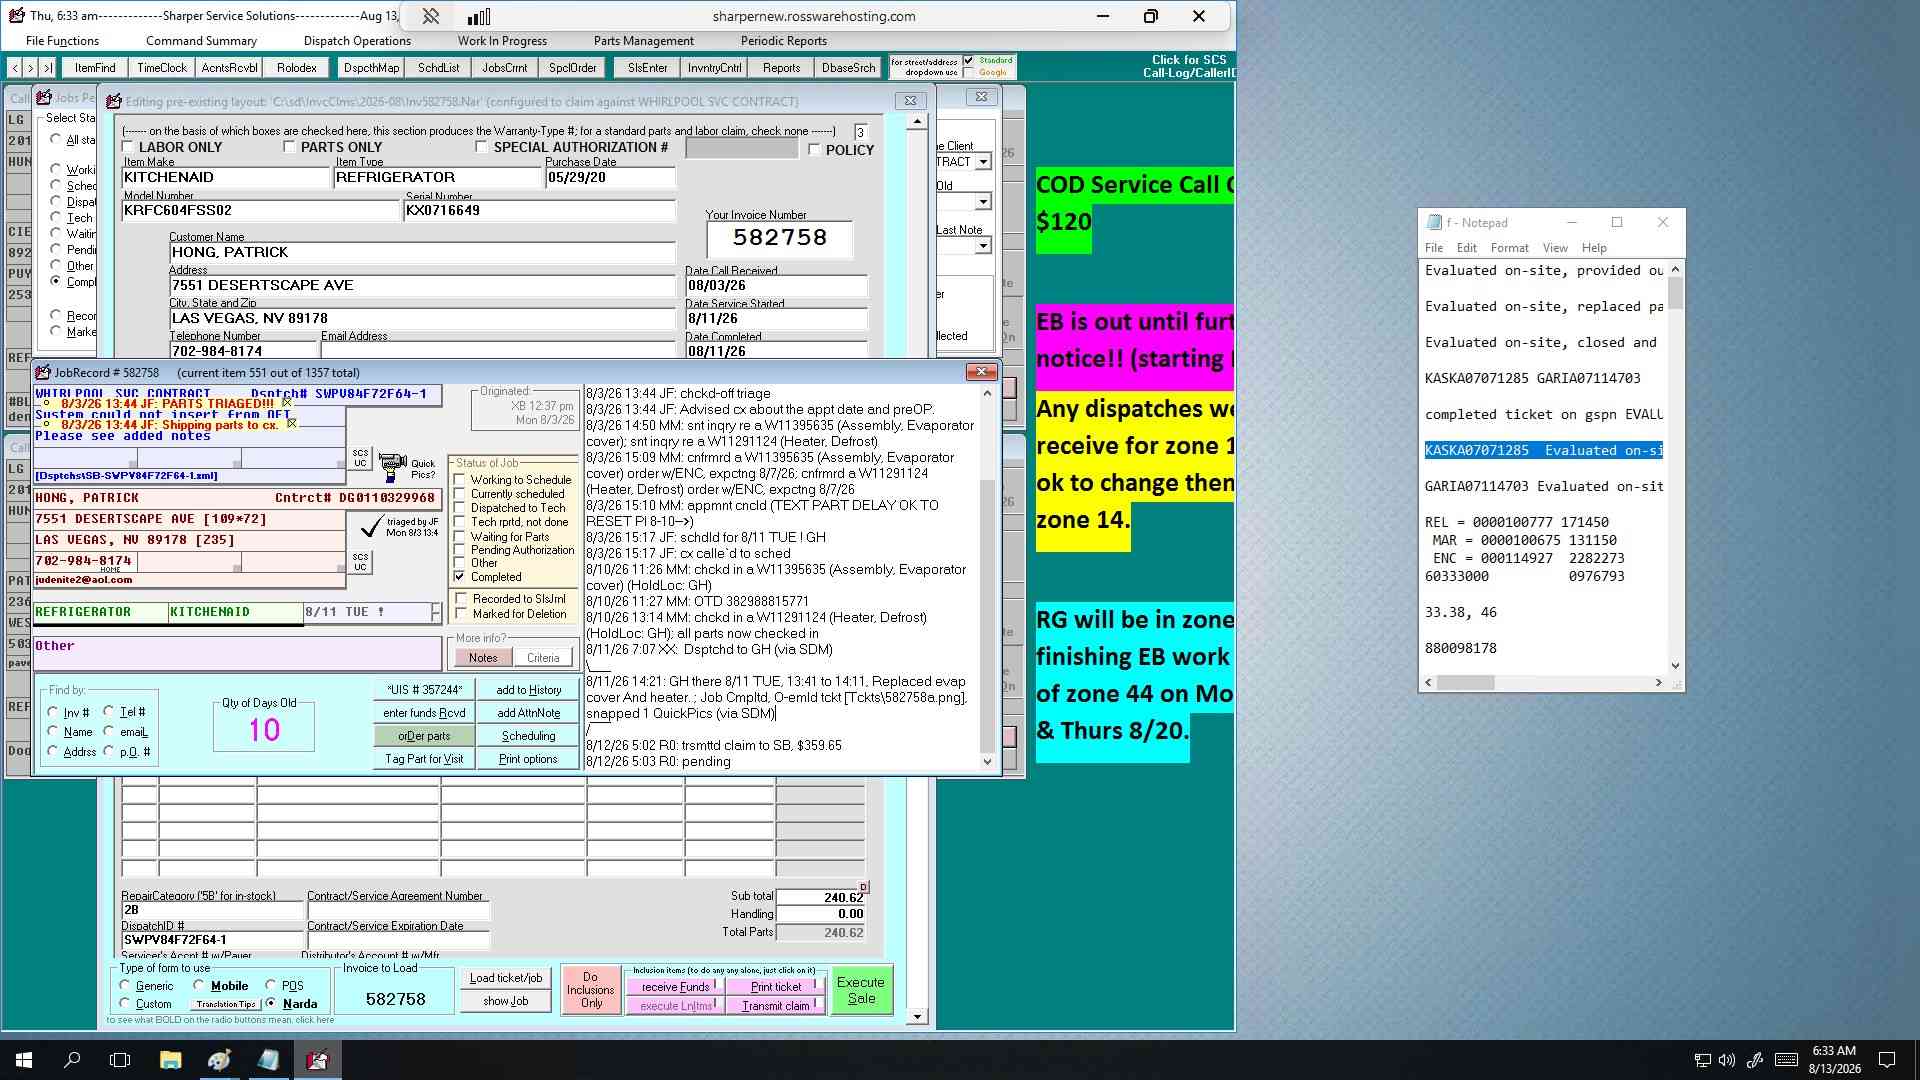Screen dimensions: 1920x1080
Task: Unpin the remote session connection bar
Action: 430,16
